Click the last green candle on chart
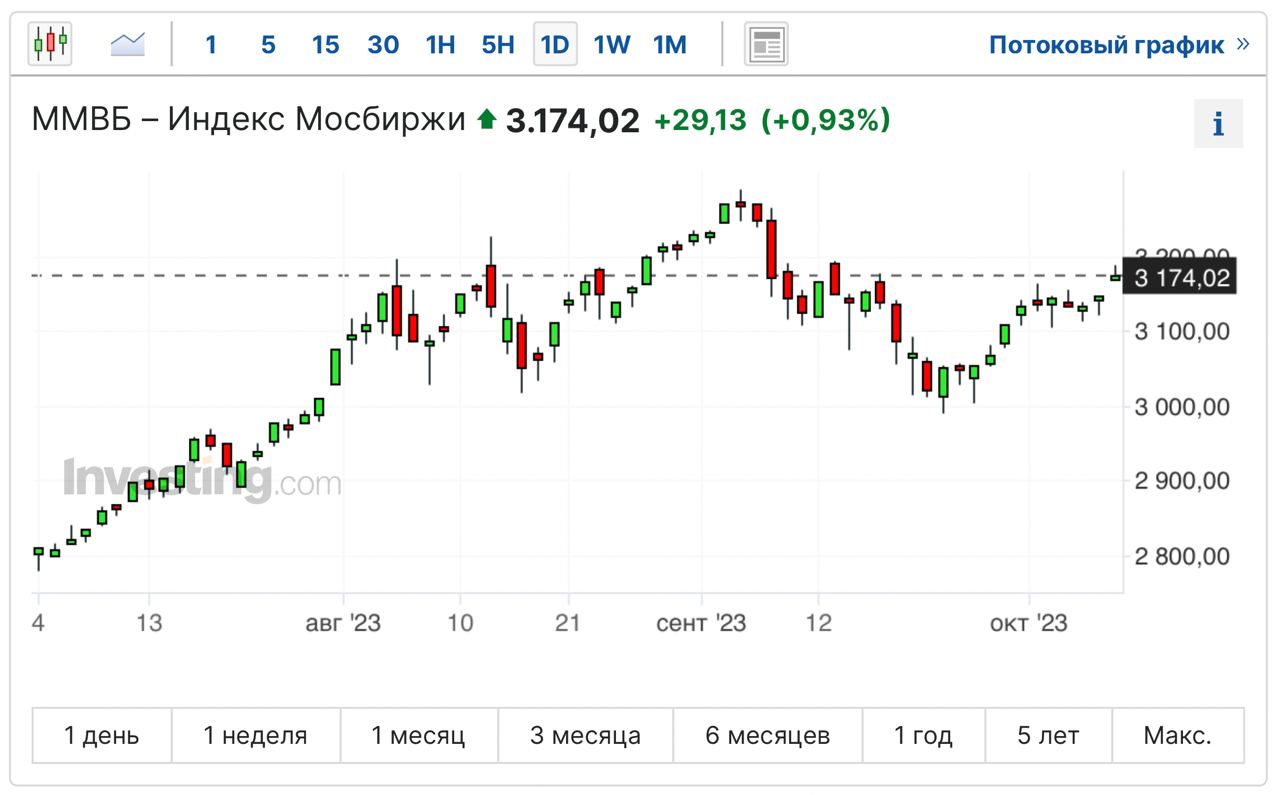The image size is (1280, 795). [x=1116, y=277]
